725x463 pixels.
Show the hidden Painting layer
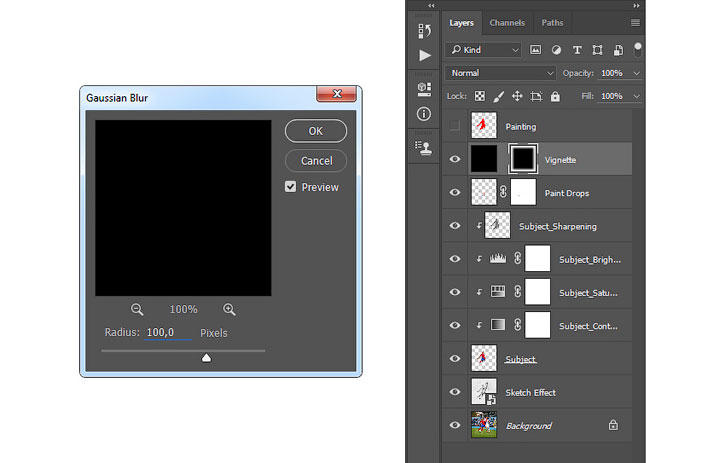coord(455,125)
